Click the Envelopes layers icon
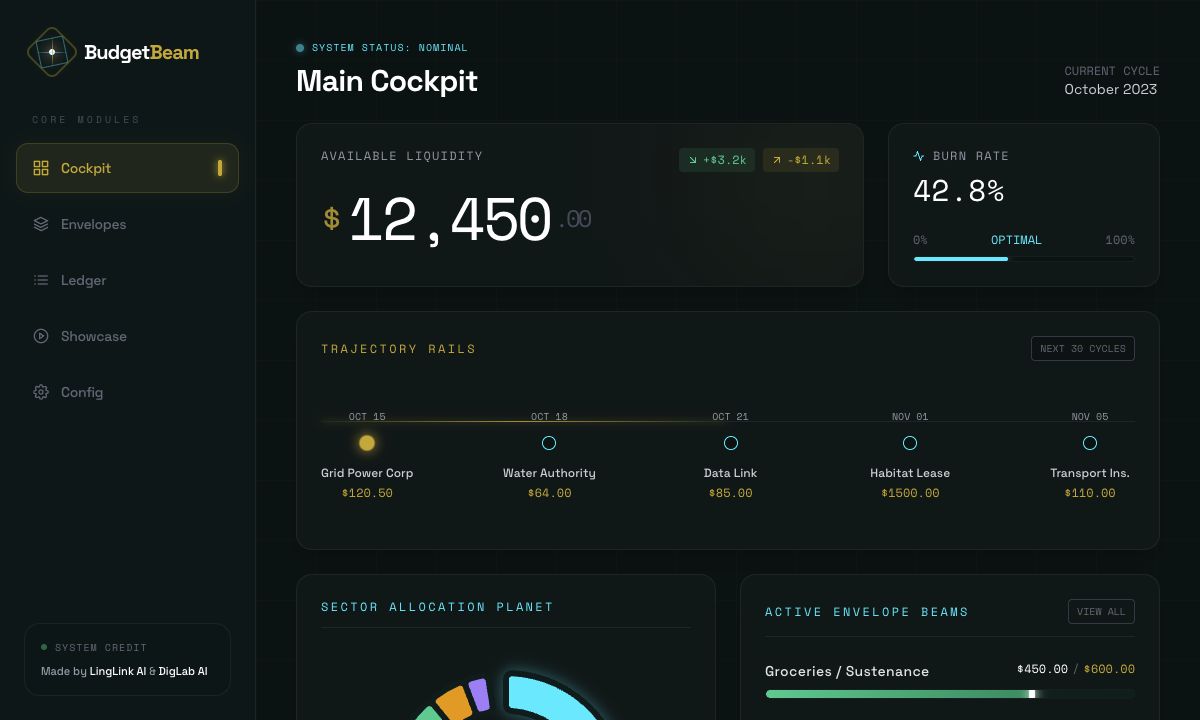The height and width of the screenshot is (720, 1200). point(41,224)
